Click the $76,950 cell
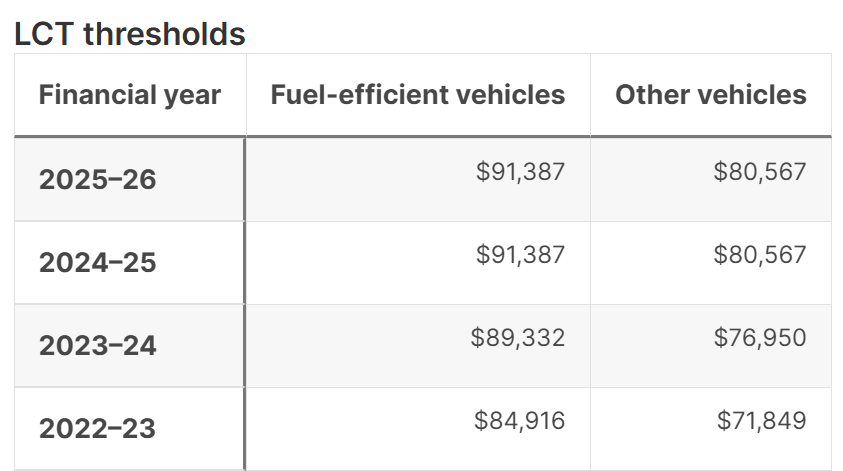This screenshot has height=471, width=843. tap(760, 338)
